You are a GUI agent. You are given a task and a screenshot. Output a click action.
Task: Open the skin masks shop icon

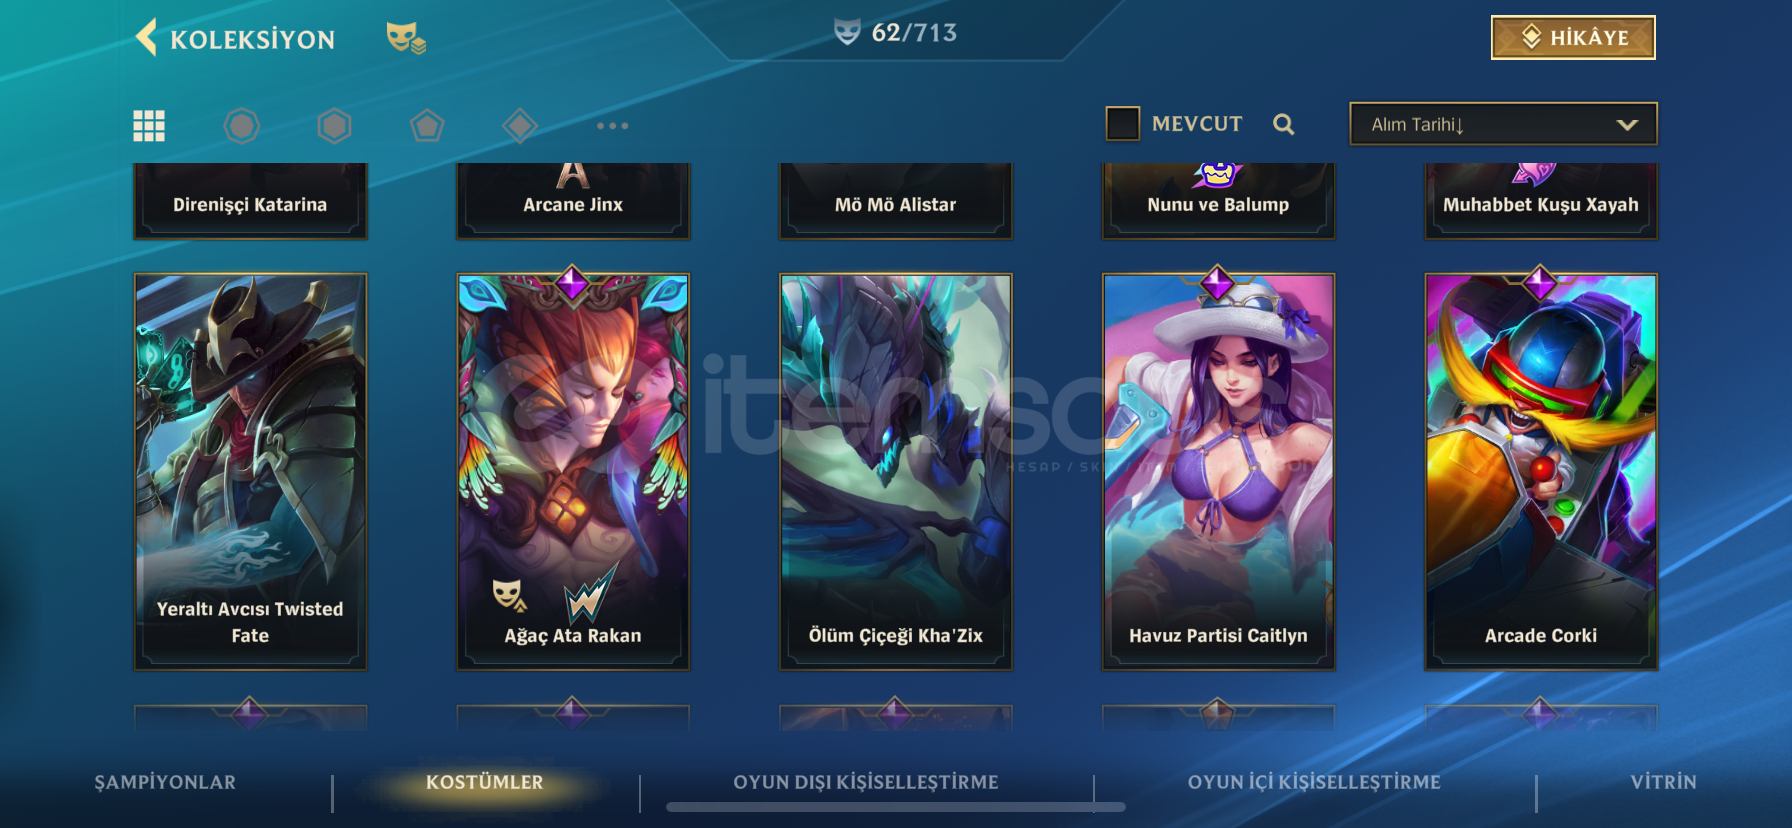(x=406, y=38)
